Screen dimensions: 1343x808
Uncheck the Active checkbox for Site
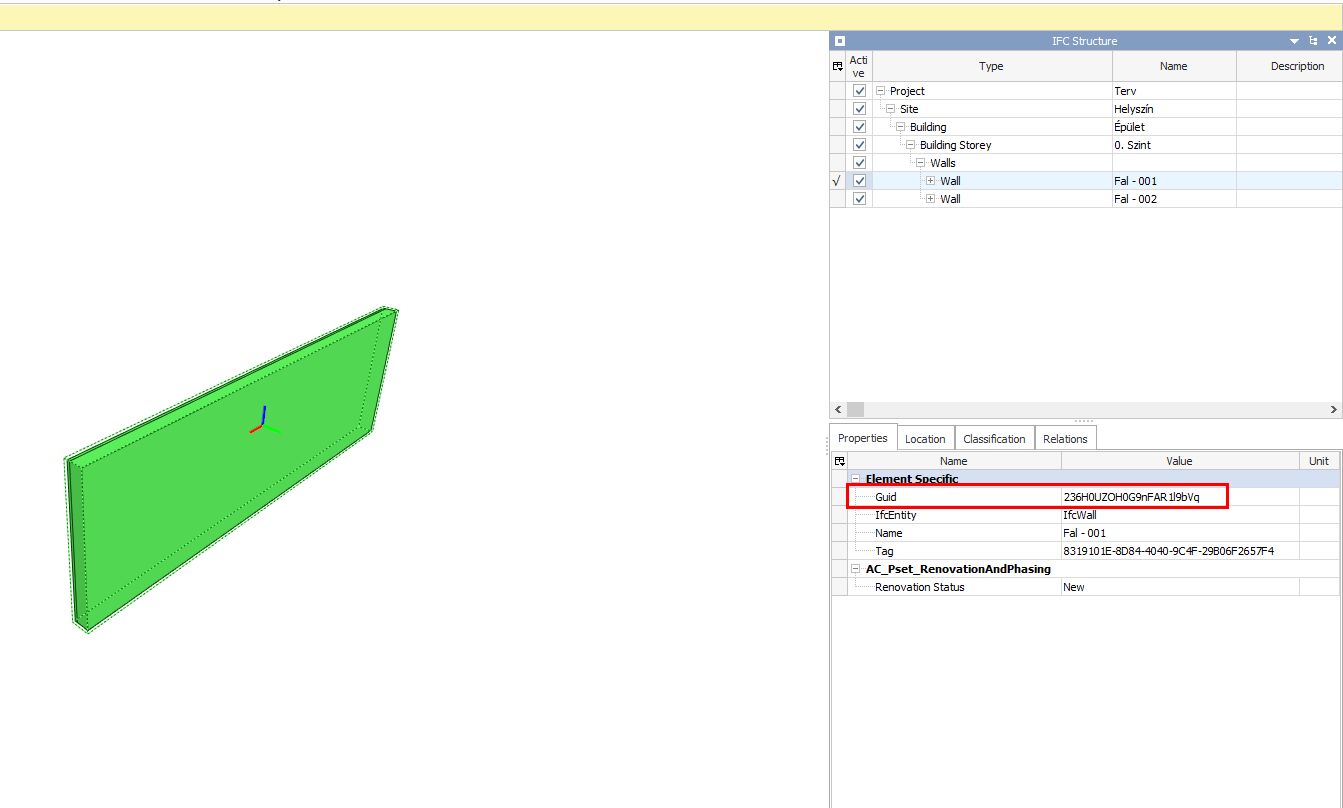pos(859,109)
